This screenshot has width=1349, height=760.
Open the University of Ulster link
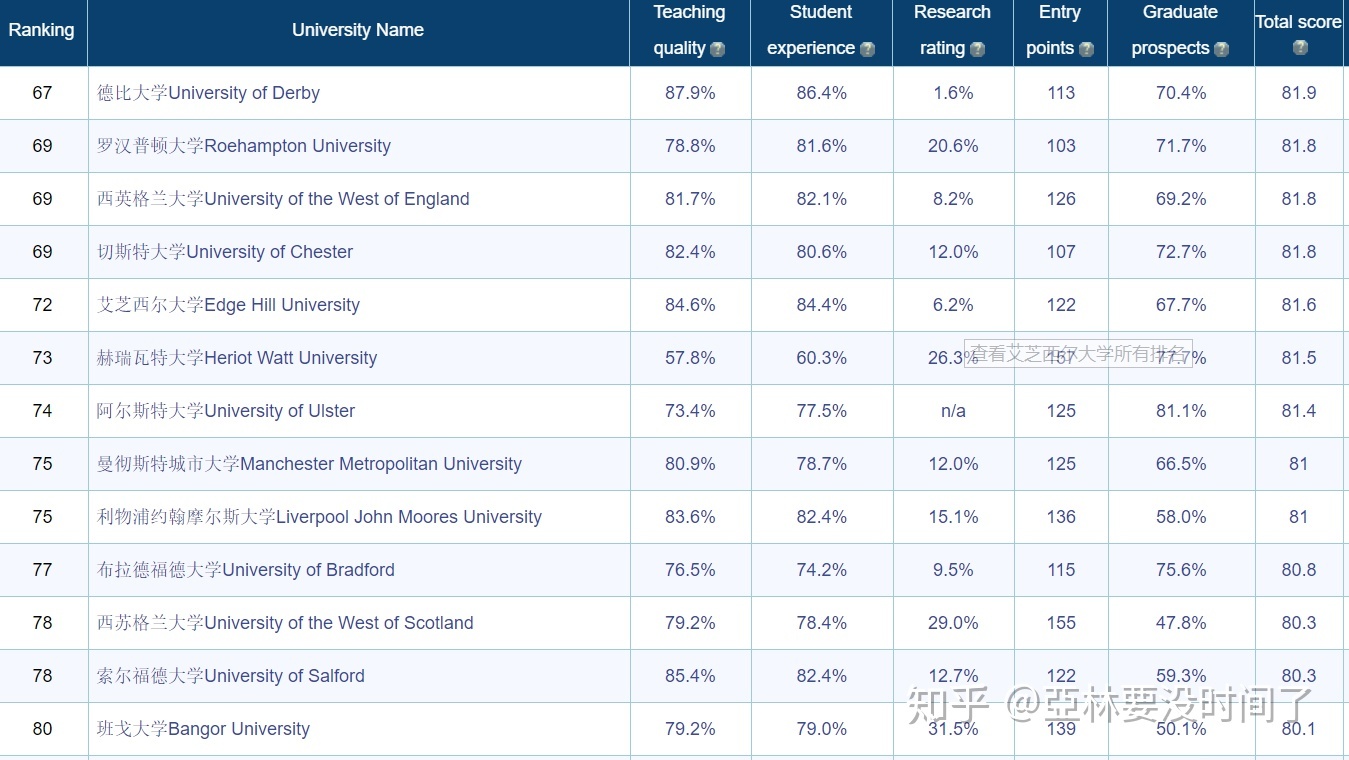pos(226,411)
